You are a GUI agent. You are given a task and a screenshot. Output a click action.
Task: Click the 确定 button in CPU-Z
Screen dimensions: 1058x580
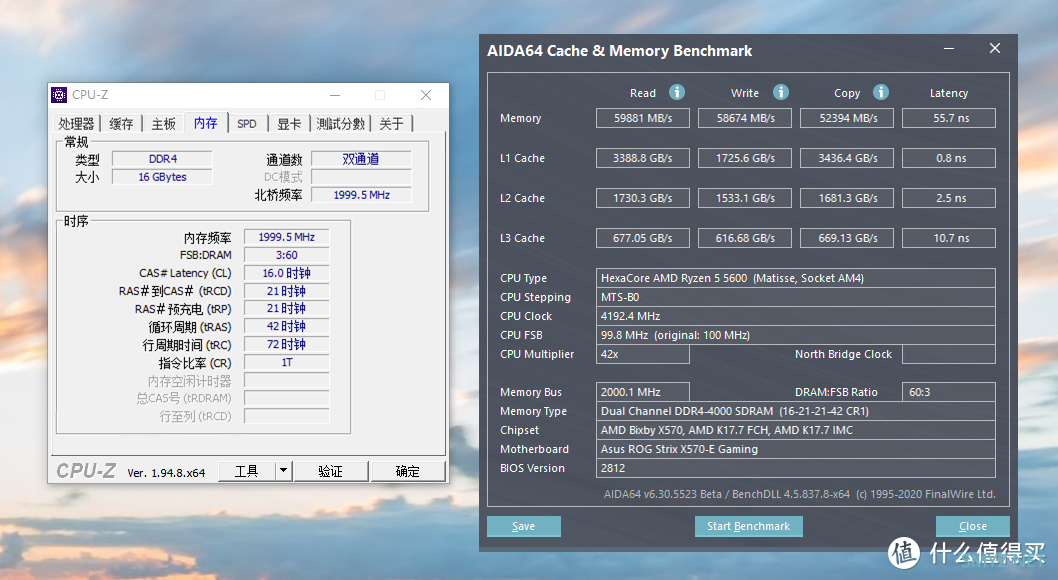tap(408, 471)
